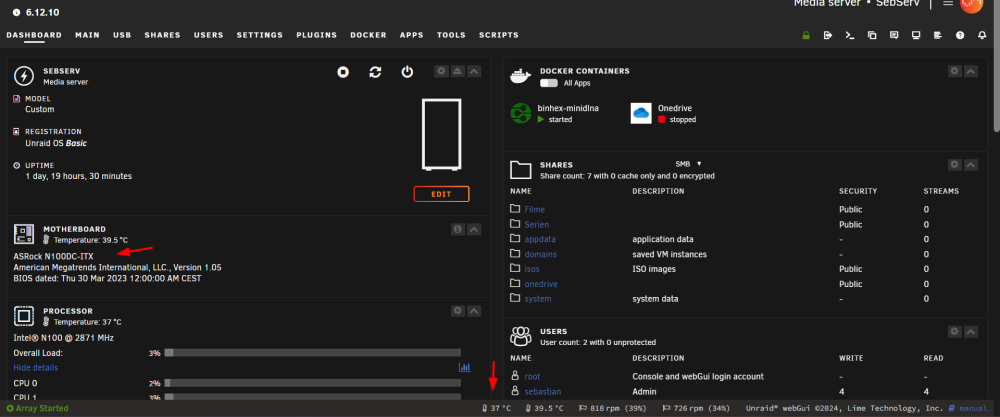1000x417 pixels.
Task: Open the hamburger menu in header
Action: (948, 3)
